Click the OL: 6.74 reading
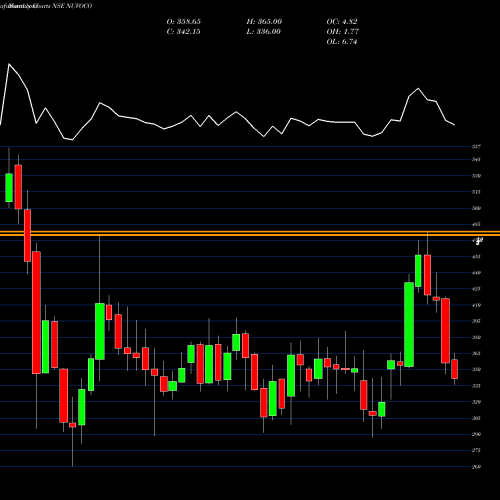The image size is (500, 500). [x=342, y=42]
